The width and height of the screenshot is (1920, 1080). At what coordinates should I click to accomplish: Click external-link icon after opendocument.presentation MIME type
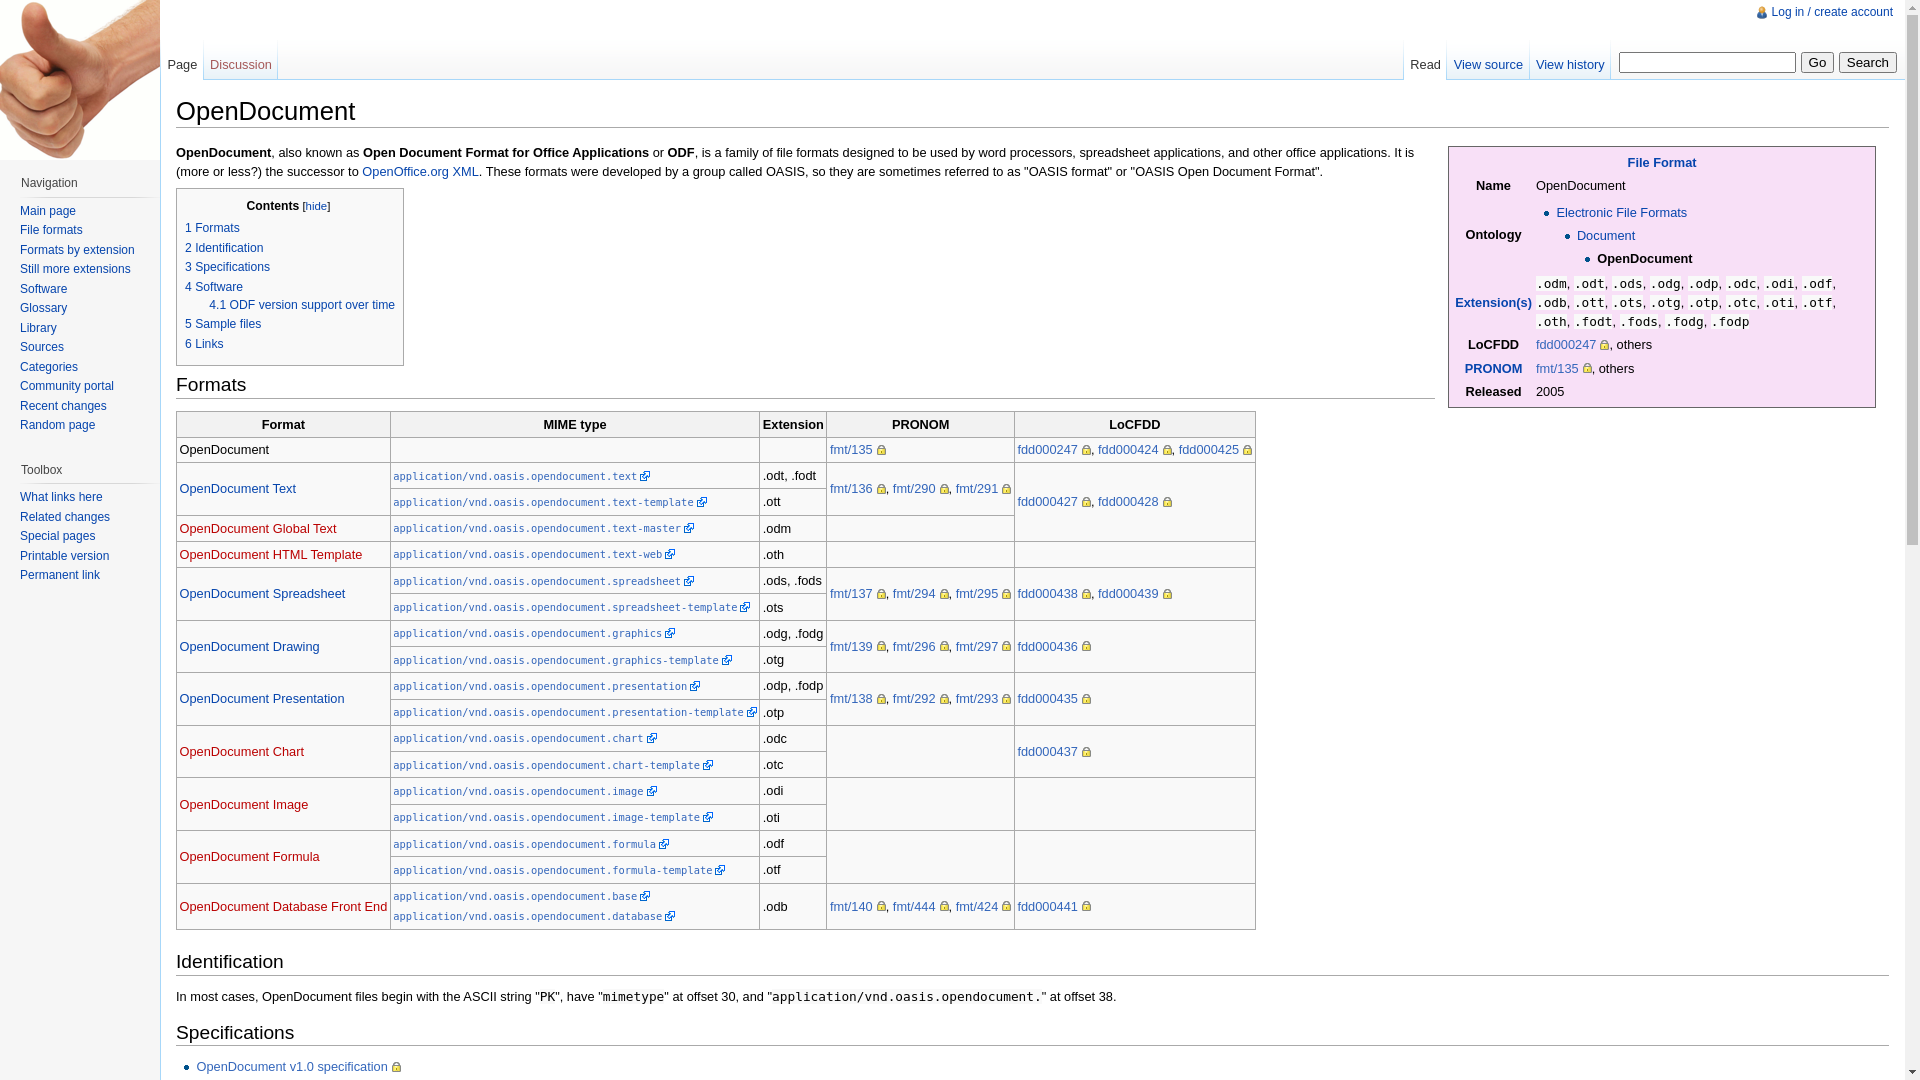point(695,687)
